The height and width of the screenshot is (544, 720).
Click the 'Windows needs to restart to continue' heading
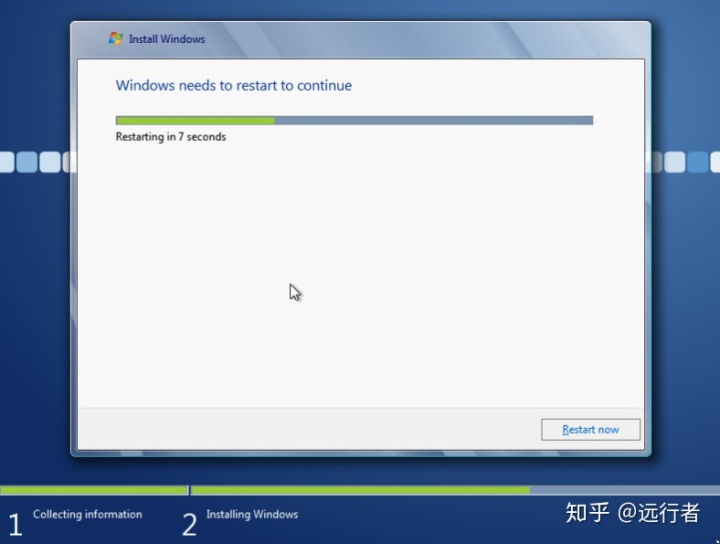click(234, 86)
